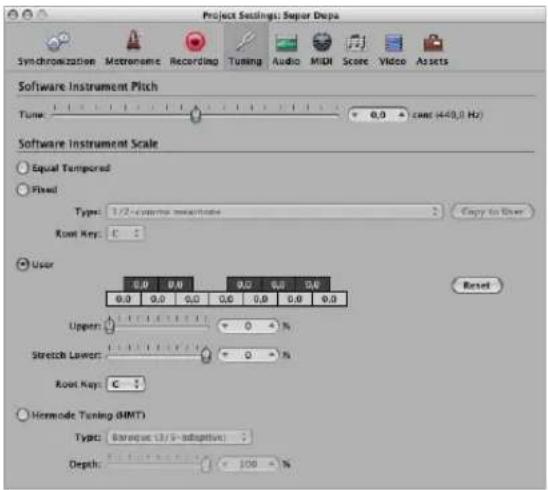Decrease the Depth percentage arrow

tap(225, 464)
